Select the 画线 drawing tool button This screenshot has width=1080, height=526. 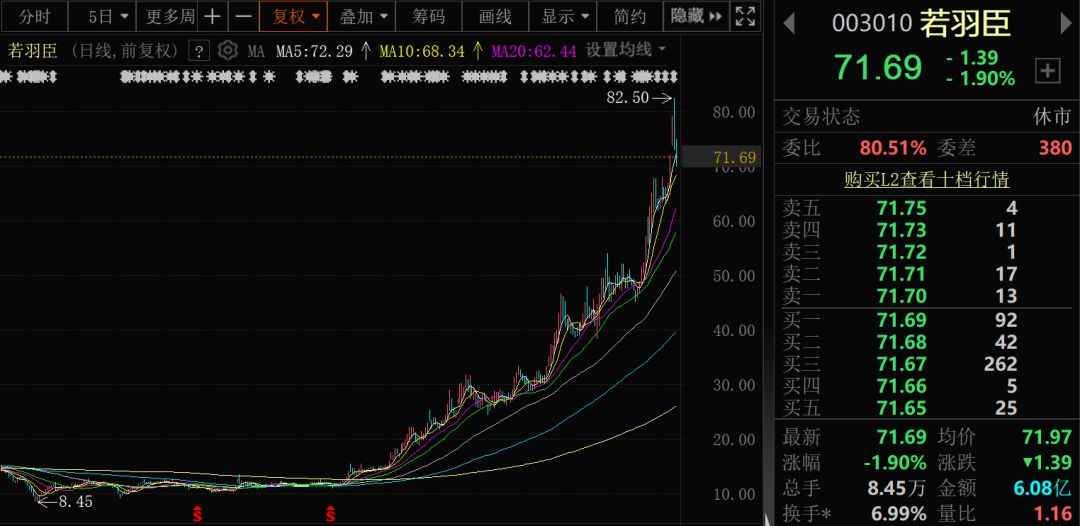[x=495, y=17]
